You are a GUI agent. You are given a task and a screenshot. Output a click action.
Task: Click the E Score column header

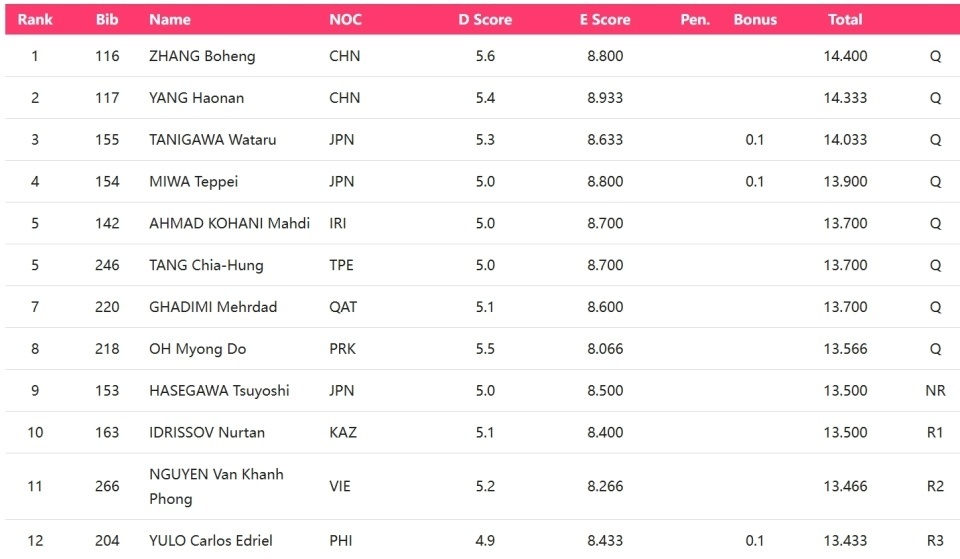(x=605, y=20)
